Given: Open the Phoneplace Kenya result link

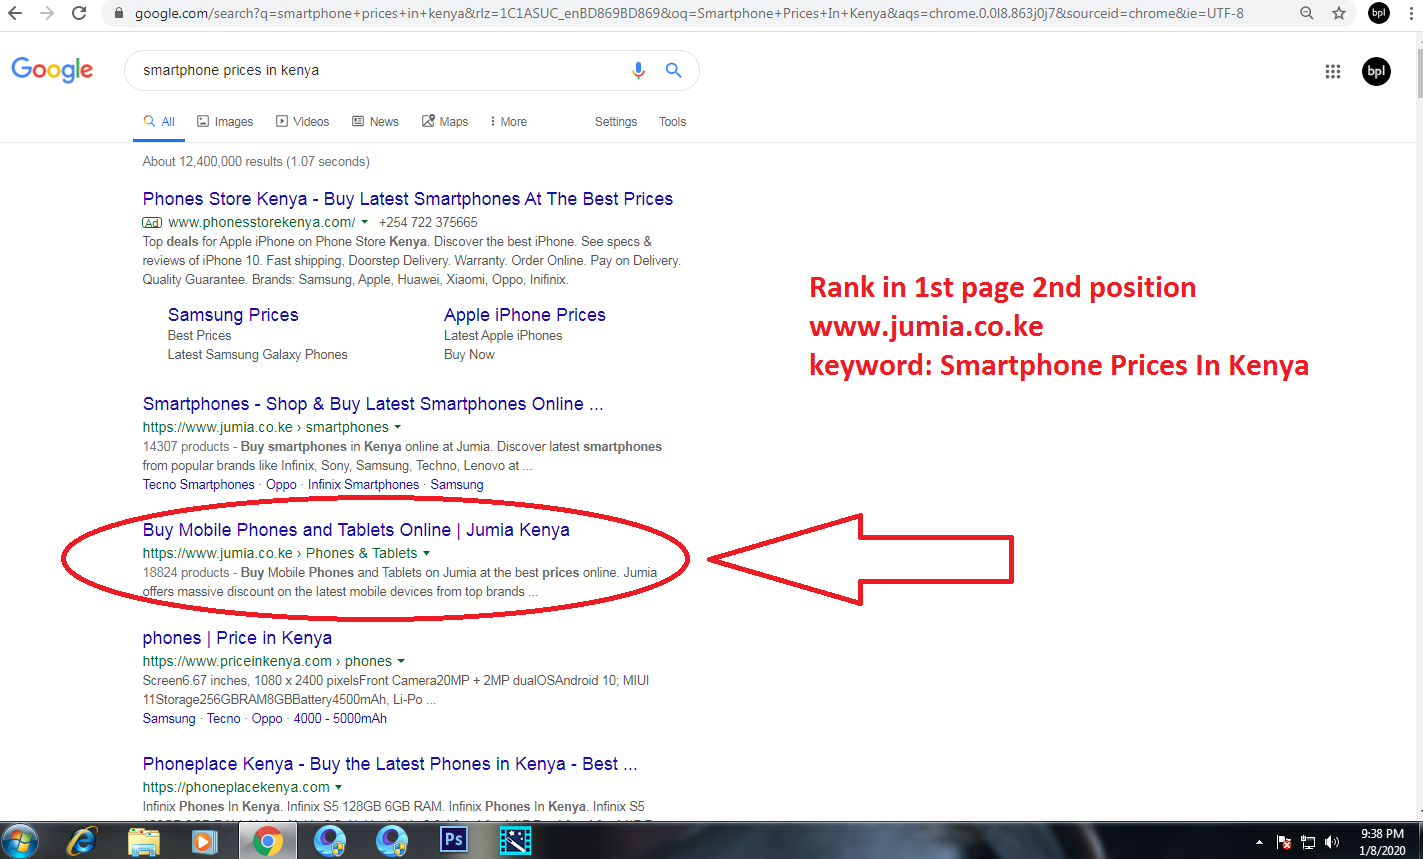Looking at the screenshot, I should tap(388, 763).
